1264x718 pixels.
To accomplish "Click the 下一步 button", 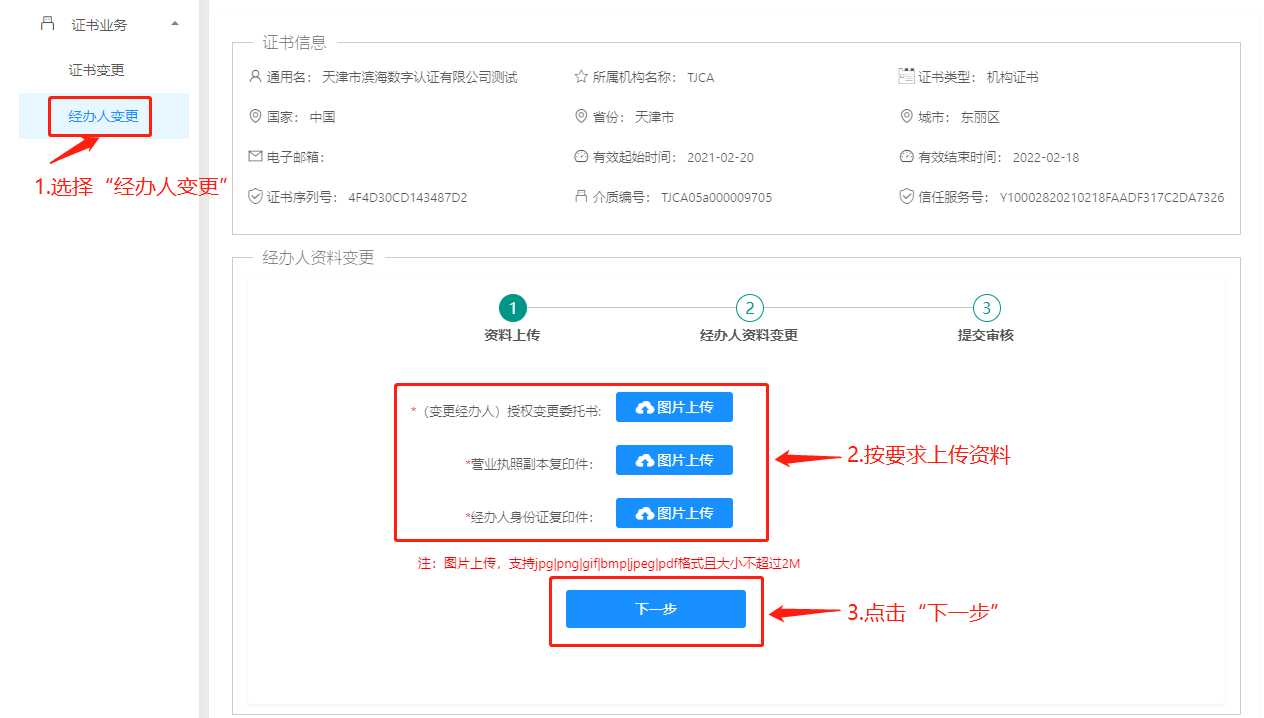I will click(655, 609).
